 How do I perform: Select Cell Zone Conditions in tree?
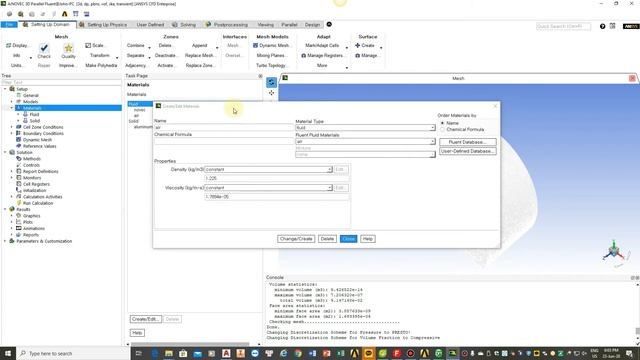pos(43,127)
